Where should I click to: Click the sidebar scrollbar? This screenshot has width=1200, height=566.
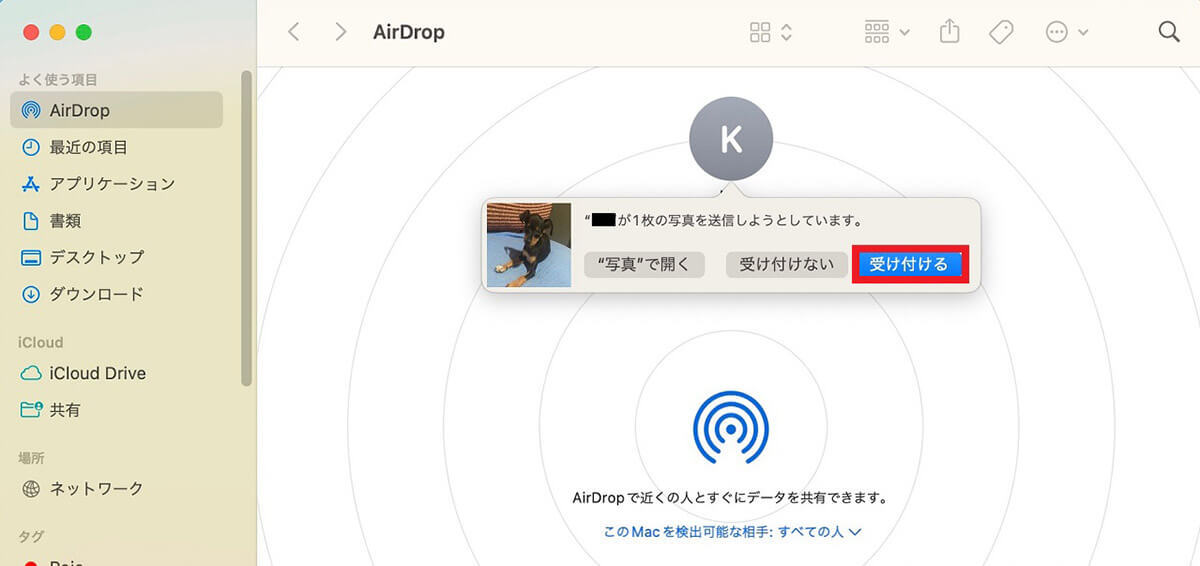247,228
